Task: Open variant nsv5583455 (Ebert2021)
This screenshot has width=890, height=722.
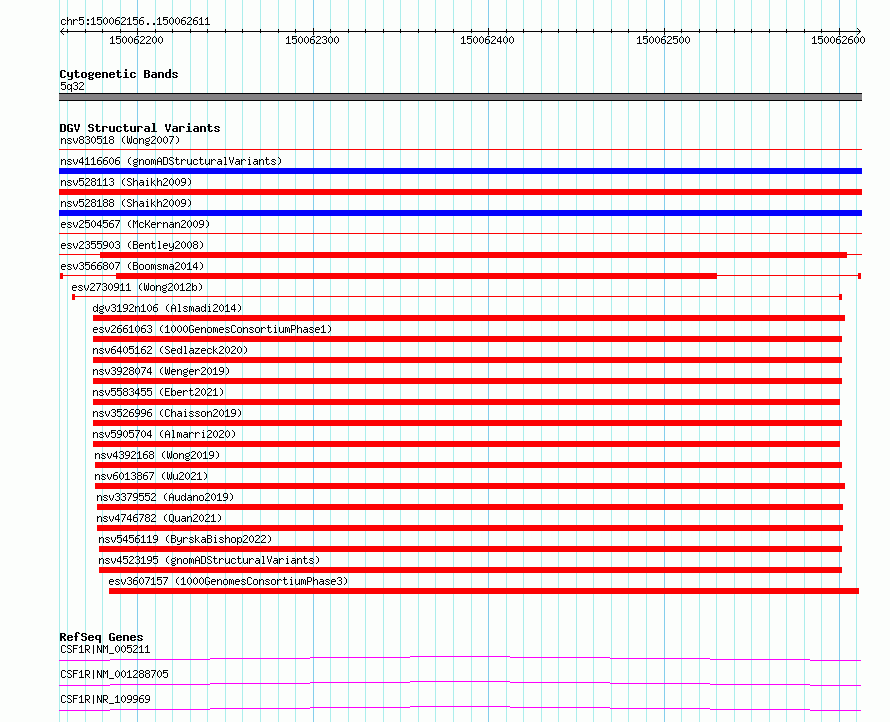Action: 158,392
